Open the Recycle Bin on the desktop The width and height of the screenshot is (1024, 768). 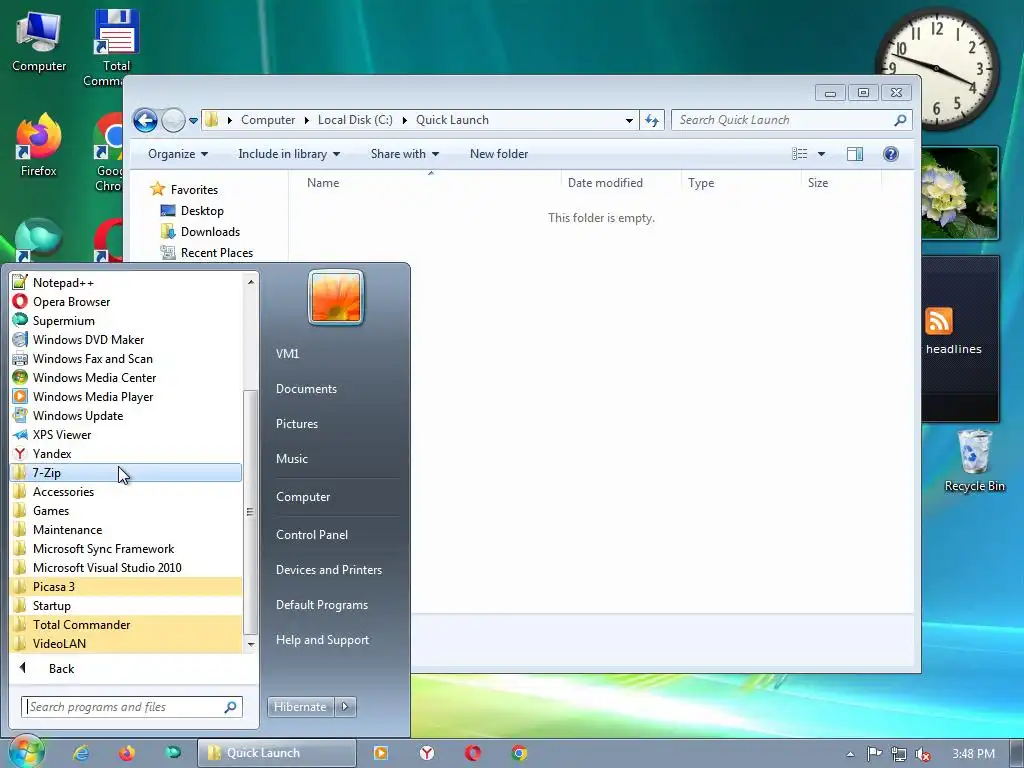(x=974, y=461)
